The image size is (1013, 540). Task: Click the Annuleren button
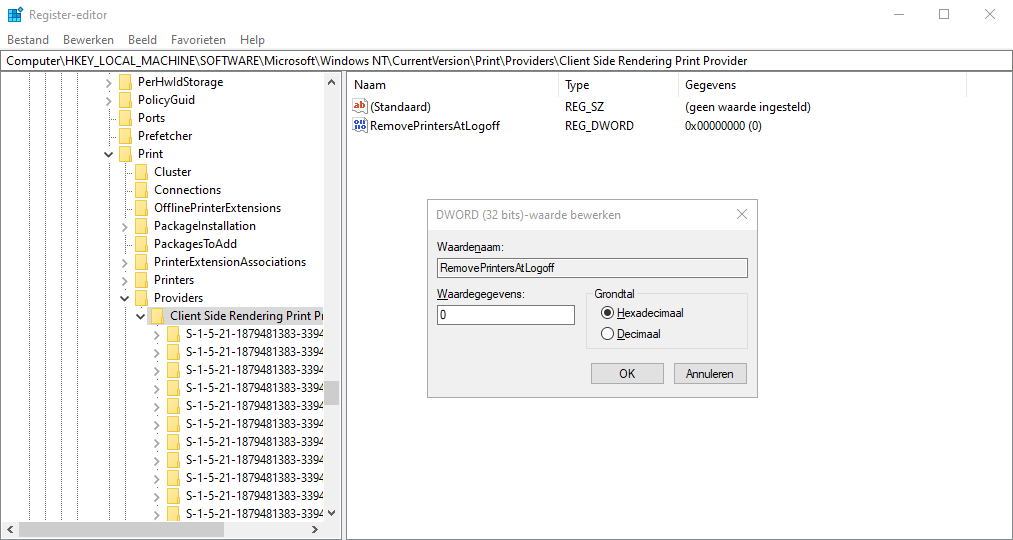click(710, 373)
